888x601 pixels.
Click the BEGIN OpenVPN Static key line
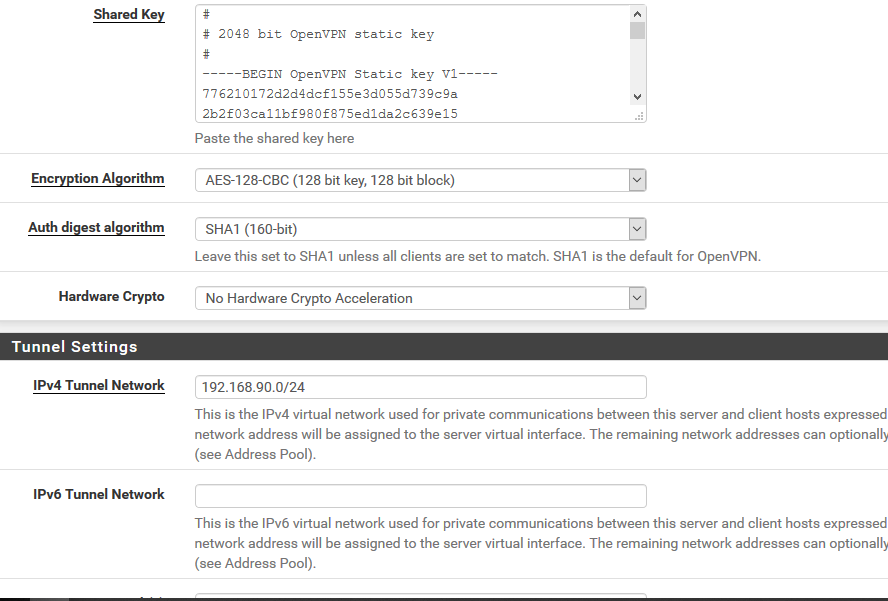350,74
